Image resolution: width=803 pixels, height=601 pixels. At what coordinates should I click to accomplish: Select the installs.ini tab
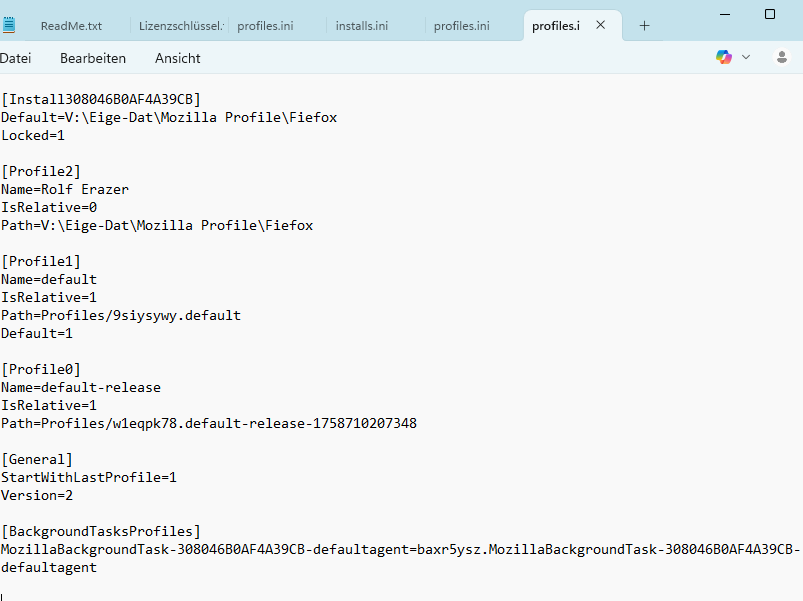[362, 25]
